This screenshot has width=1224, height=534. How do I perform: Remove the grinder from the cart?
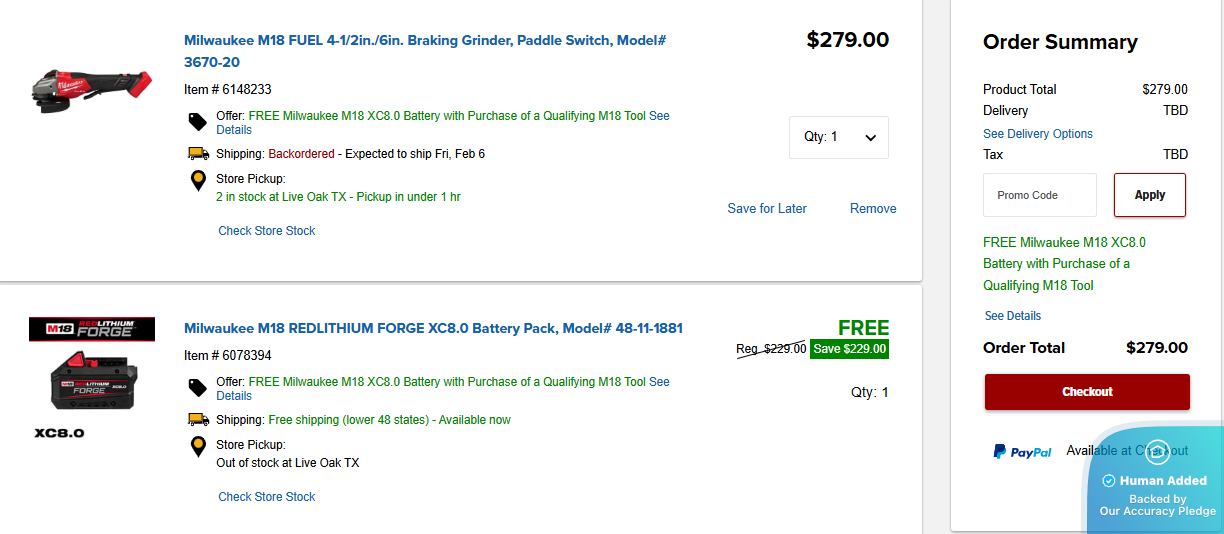coord(873,209)
